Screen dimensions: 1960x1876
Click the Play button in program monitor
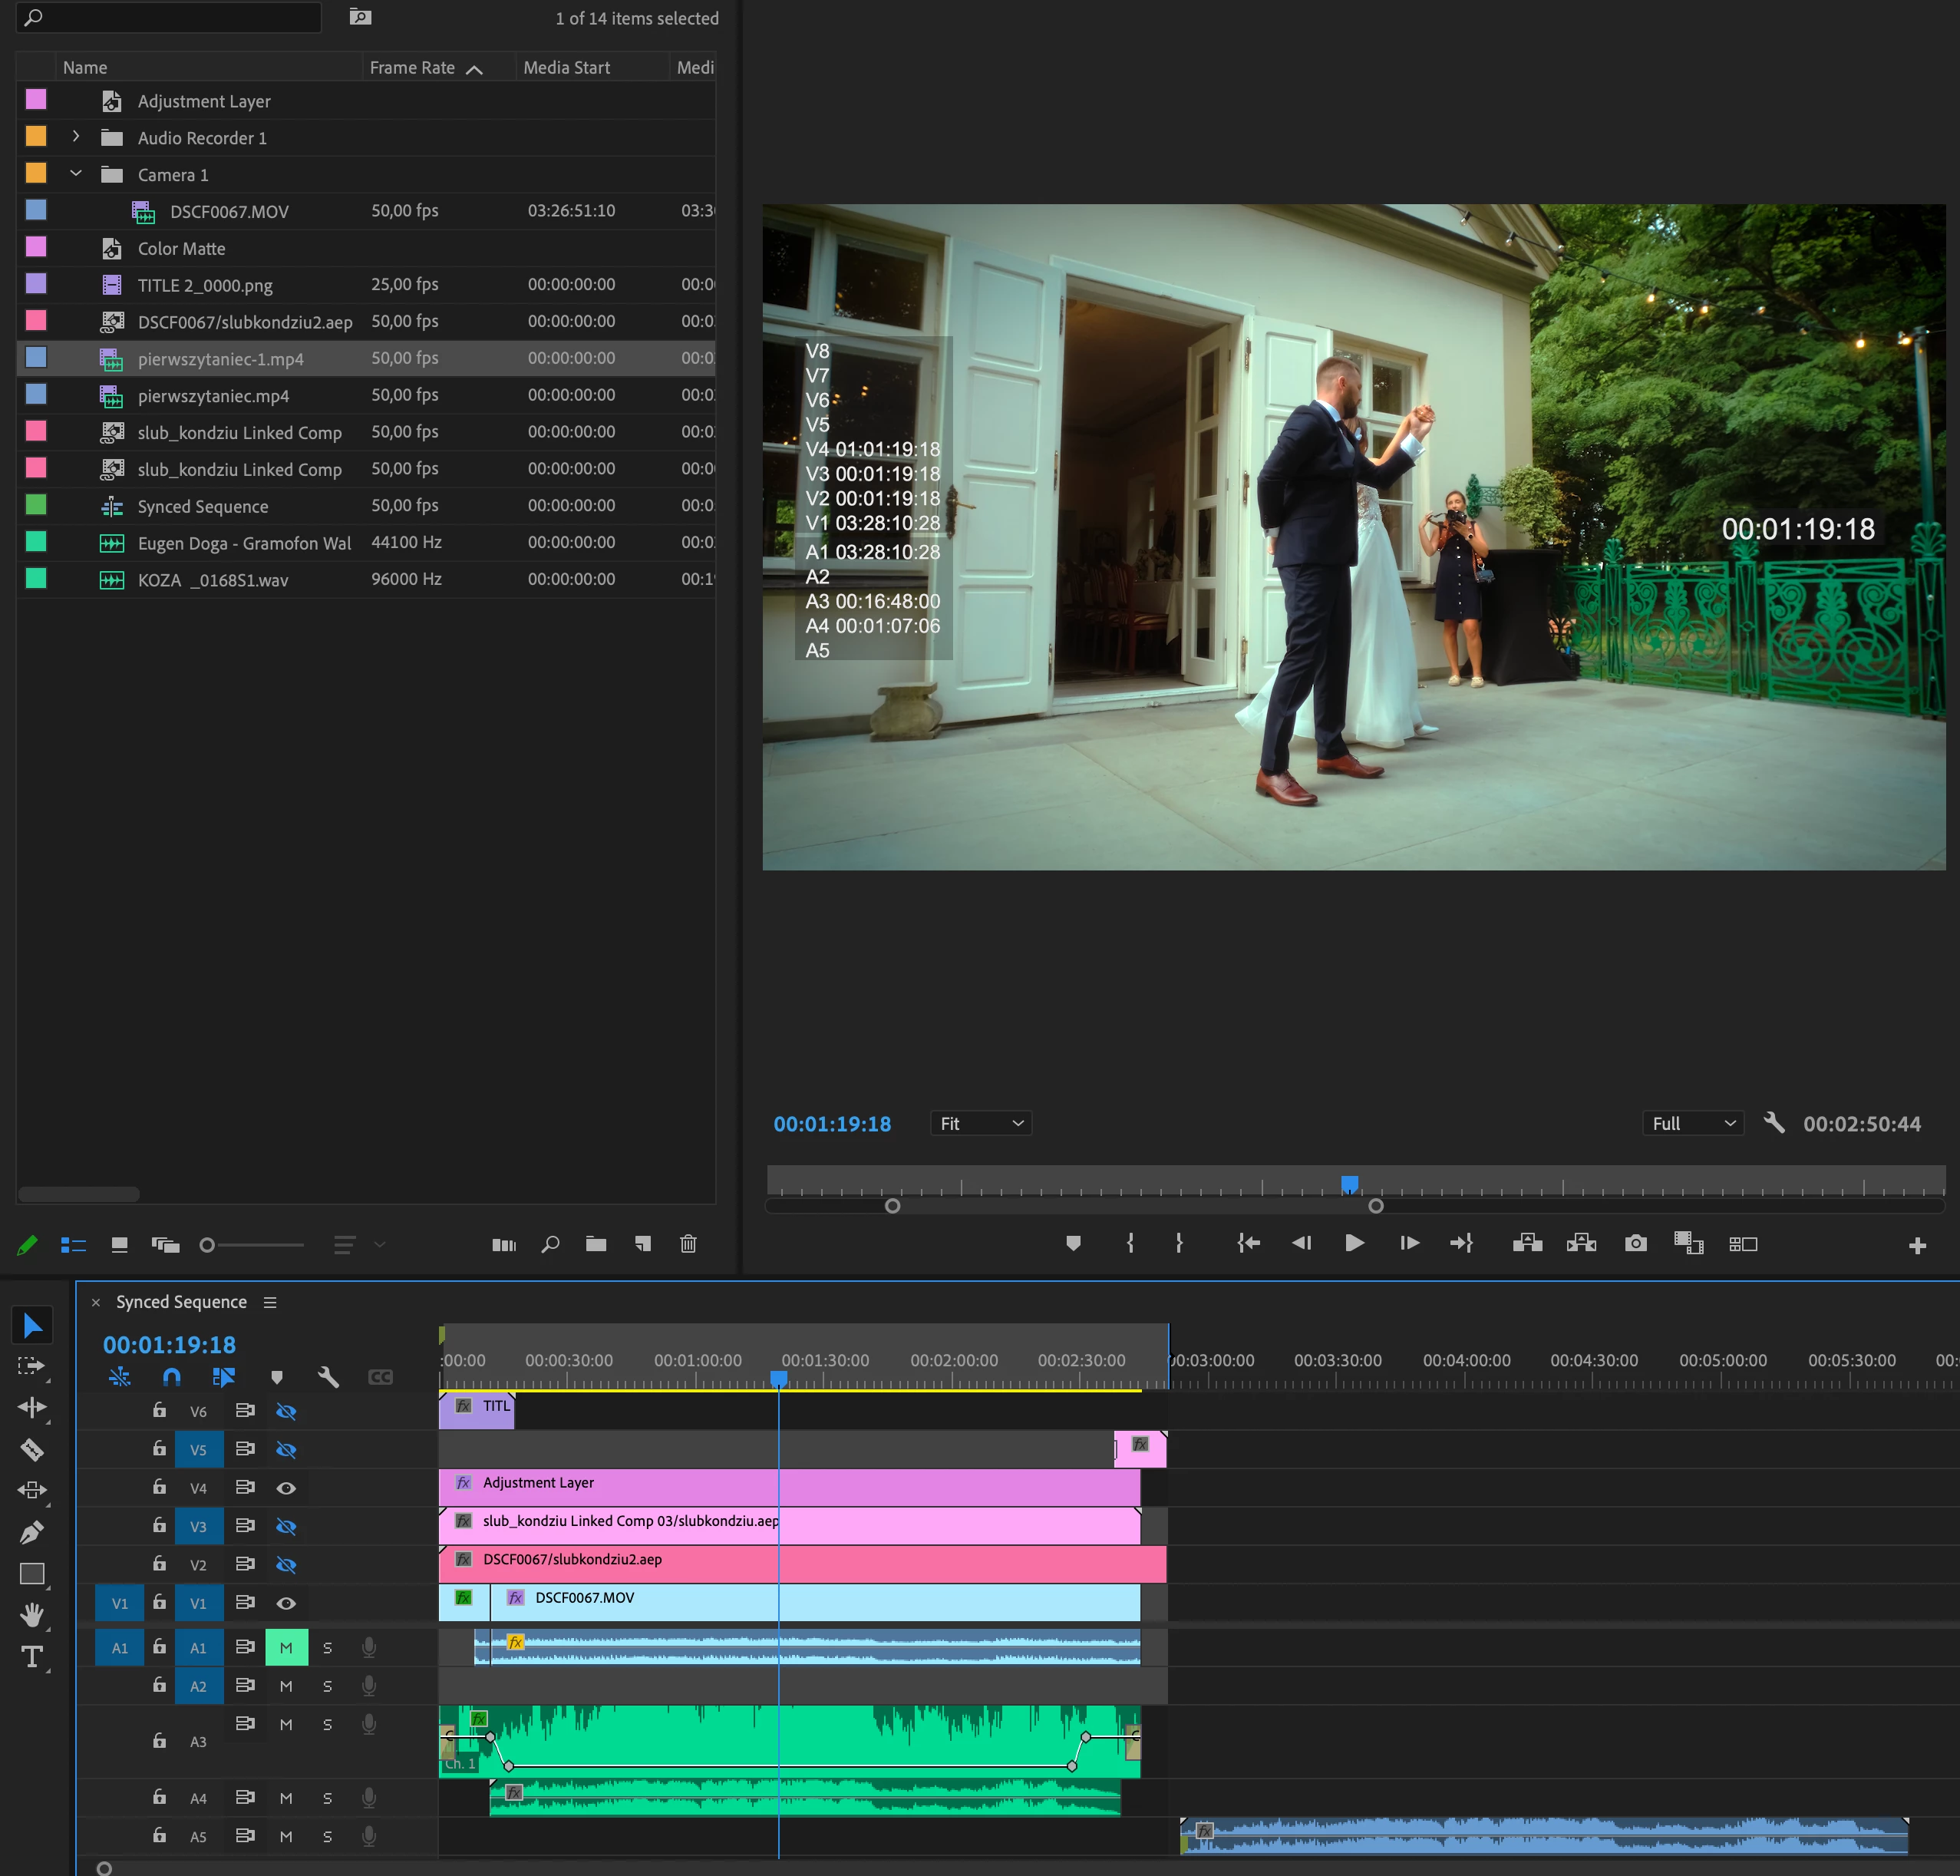click(x=1354, y=1243)
